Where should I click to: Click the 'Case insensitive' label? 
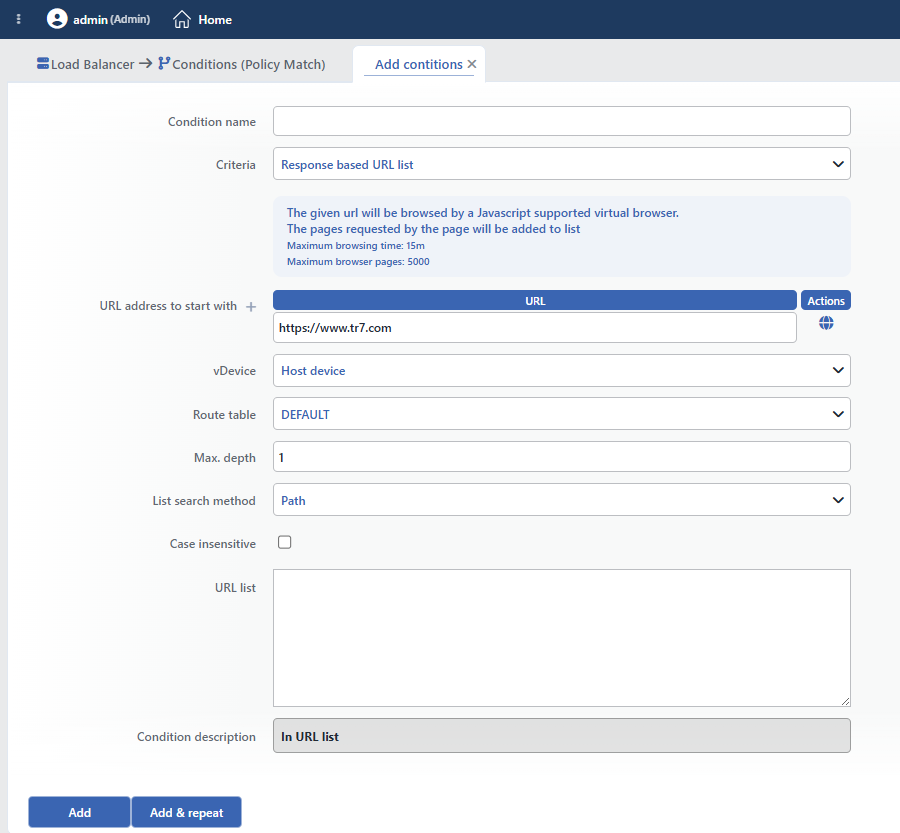click(212, 544)
